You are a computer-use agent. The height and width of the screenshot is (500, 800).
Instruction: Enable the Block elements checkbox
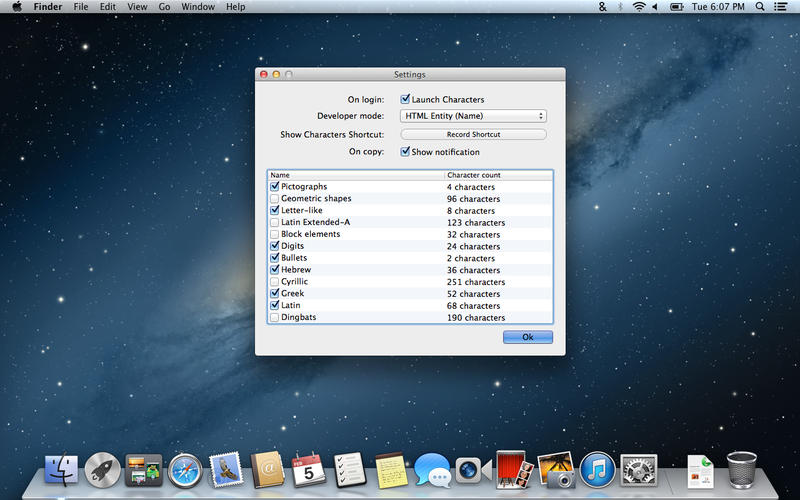(x=274, y=234)
